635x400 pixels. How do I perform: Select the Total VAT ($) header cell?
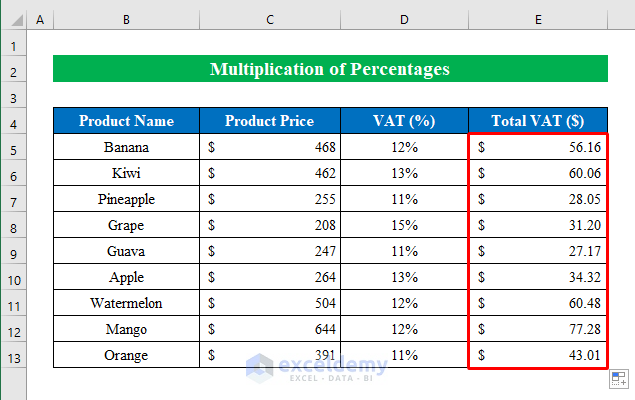538,121
